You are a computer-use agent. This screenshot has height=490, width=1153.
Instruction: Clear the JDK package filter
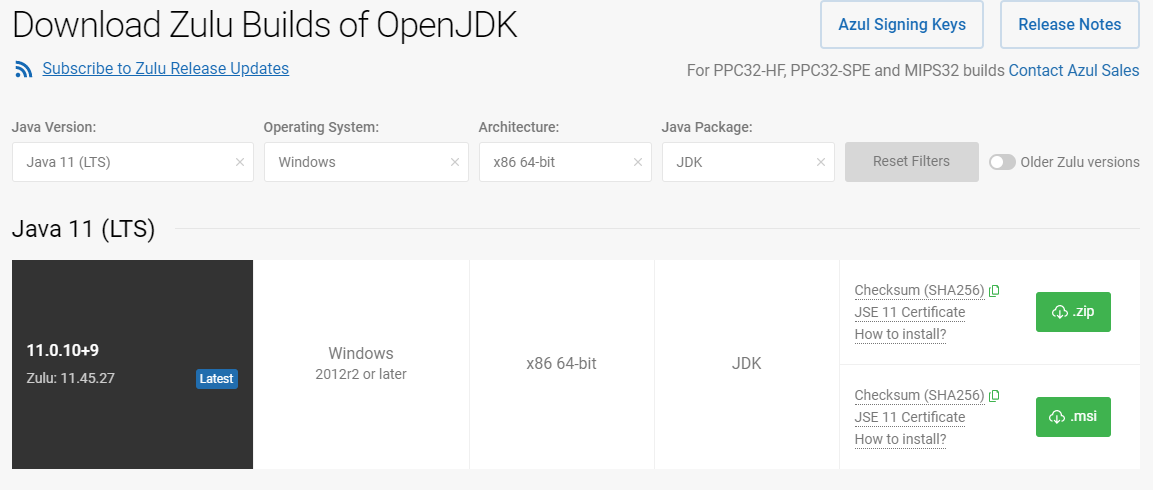coord(821,162)
